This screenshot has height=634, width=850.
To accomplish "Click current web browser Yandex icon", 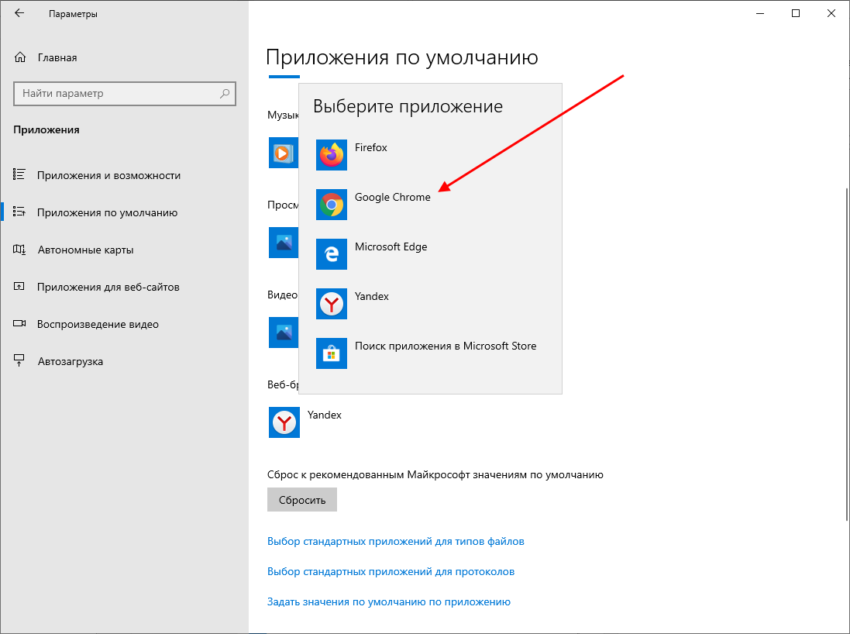I will pos(284,422).
